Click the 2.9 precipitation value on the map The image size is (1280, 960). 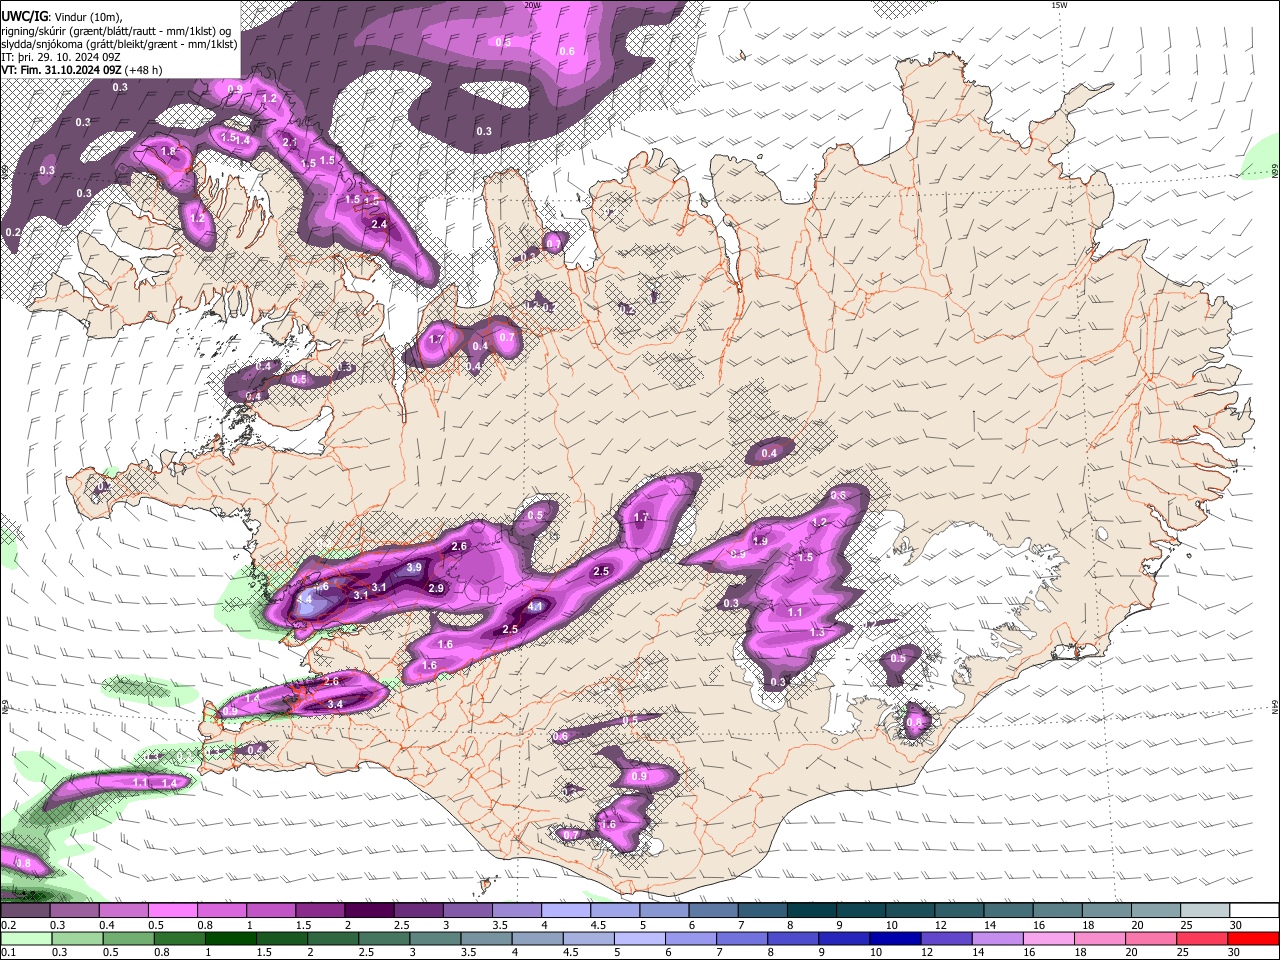click(436, 588)
